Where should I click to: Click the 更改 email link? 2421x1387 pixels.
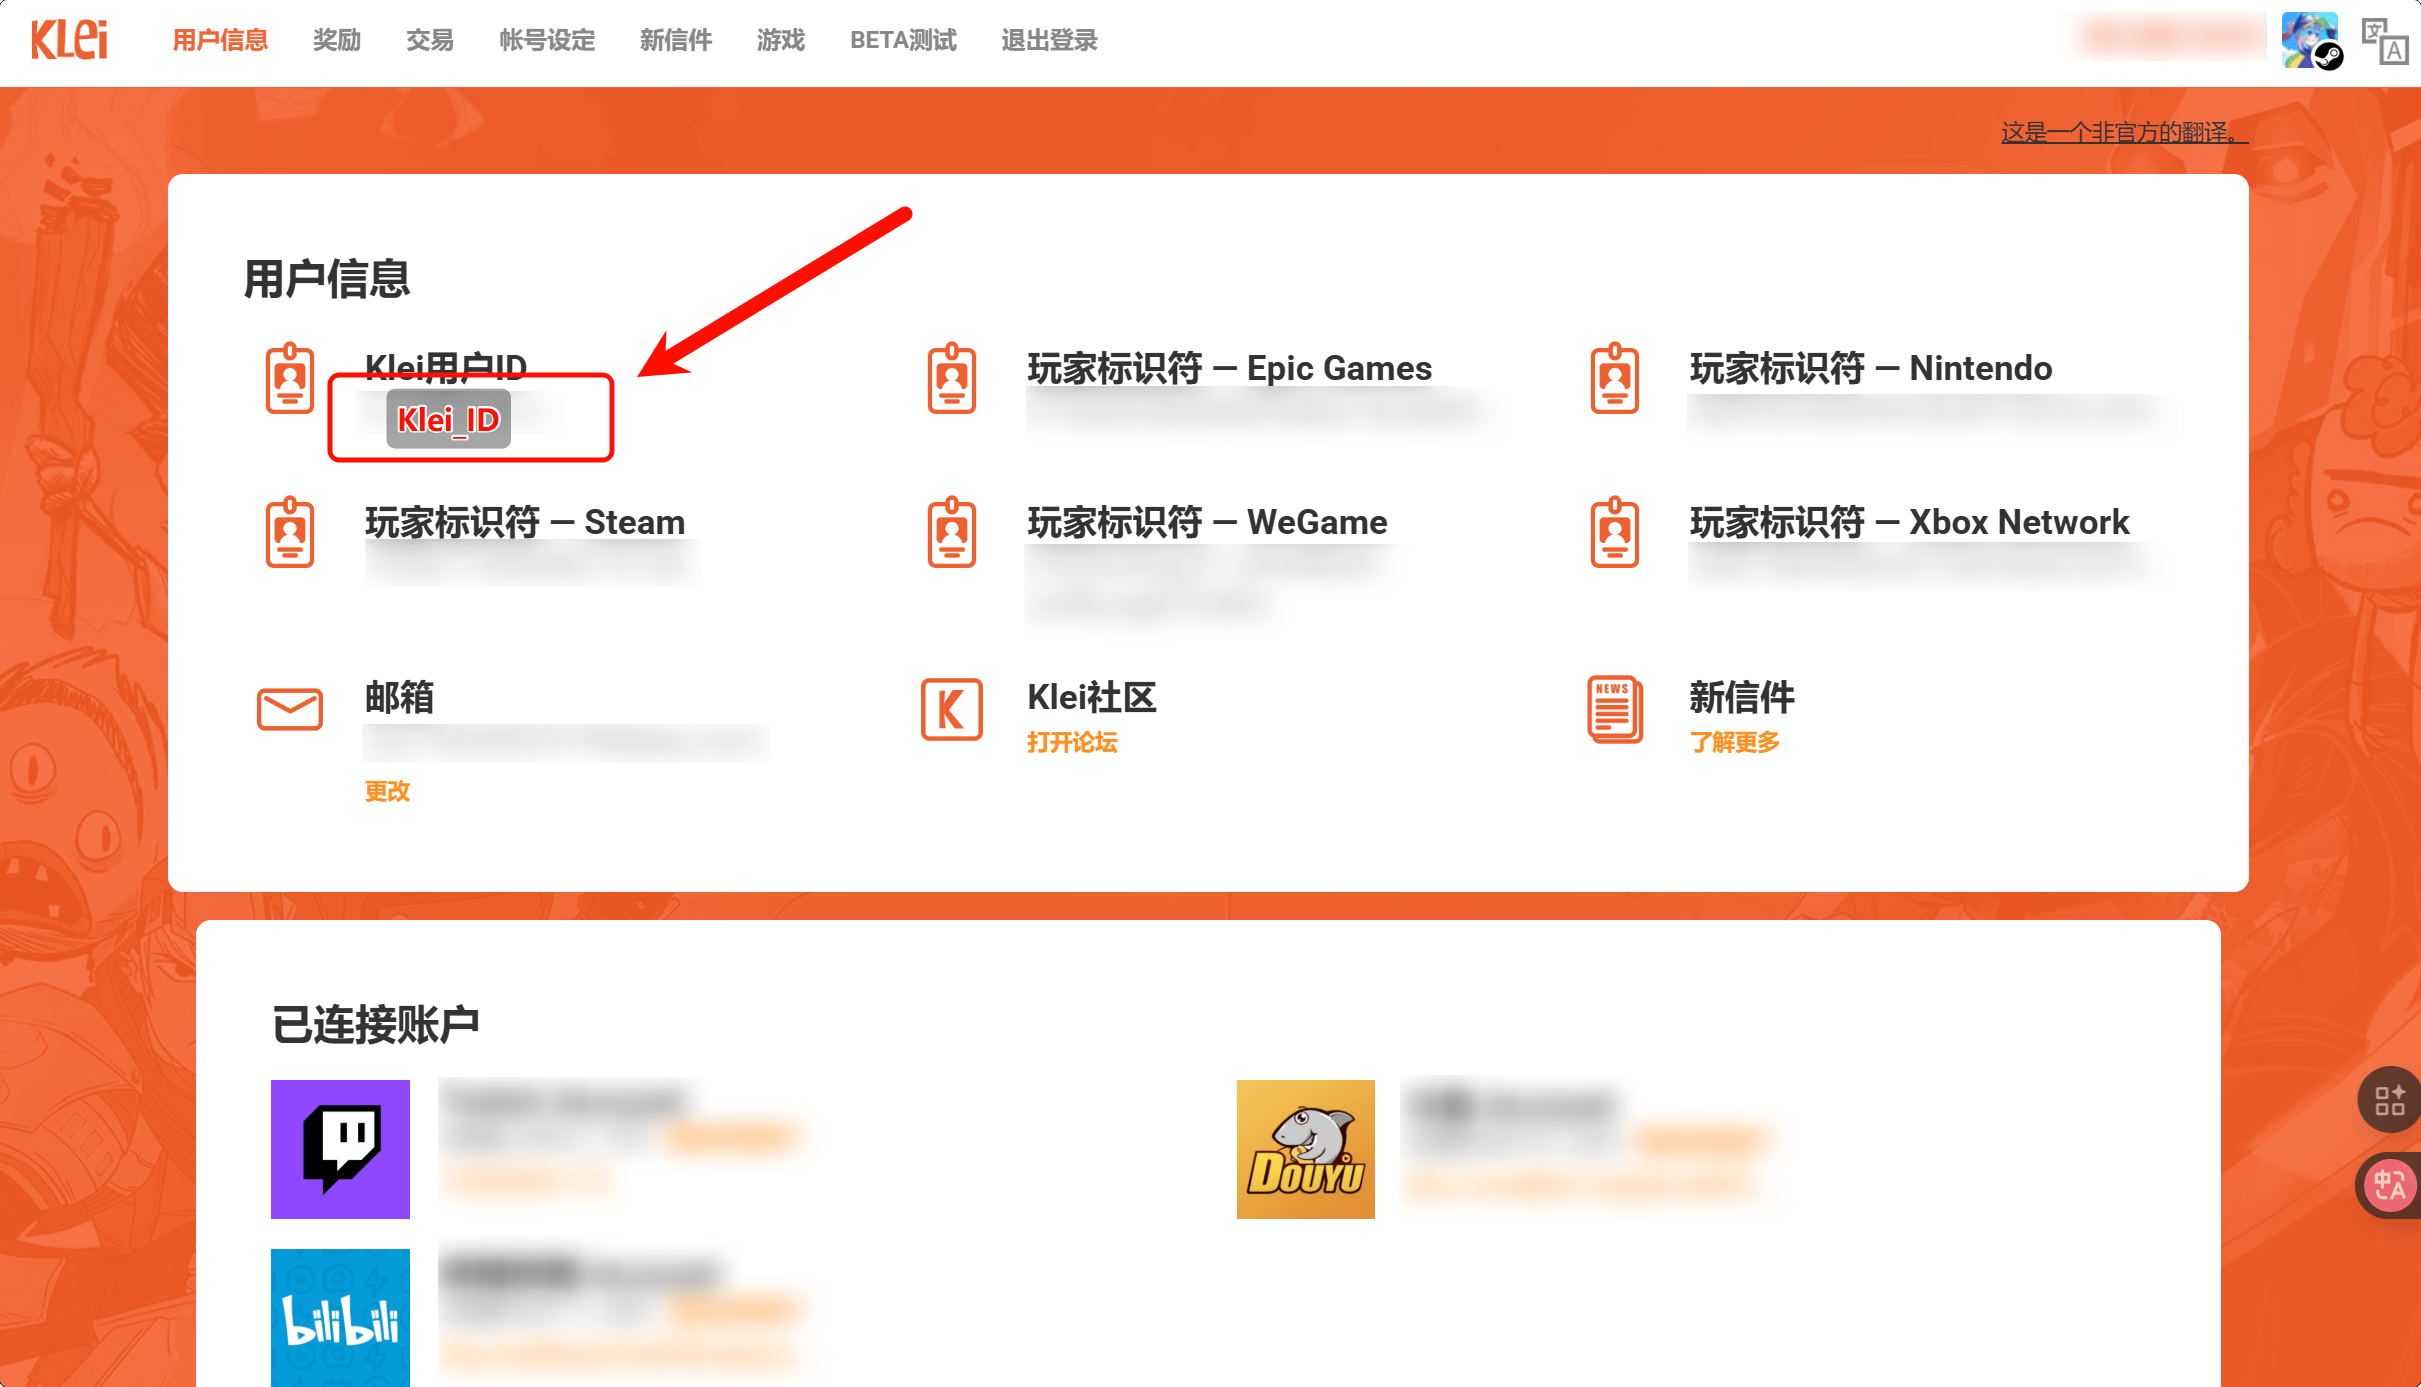pos(387,791)
